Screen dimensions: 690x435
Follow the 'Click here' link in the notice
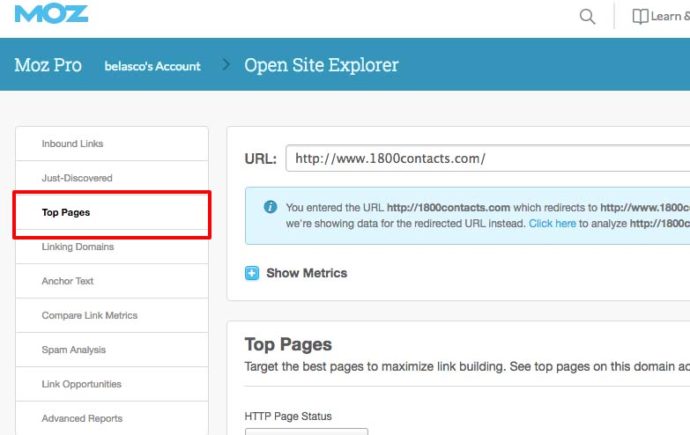pyautogui.click(x=552, y=223)
